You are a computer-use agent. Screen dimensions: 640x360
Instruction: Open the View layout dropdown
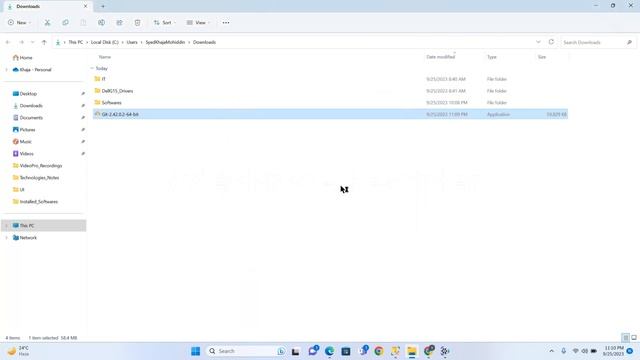pyautogui.click(x=198, y=23)
